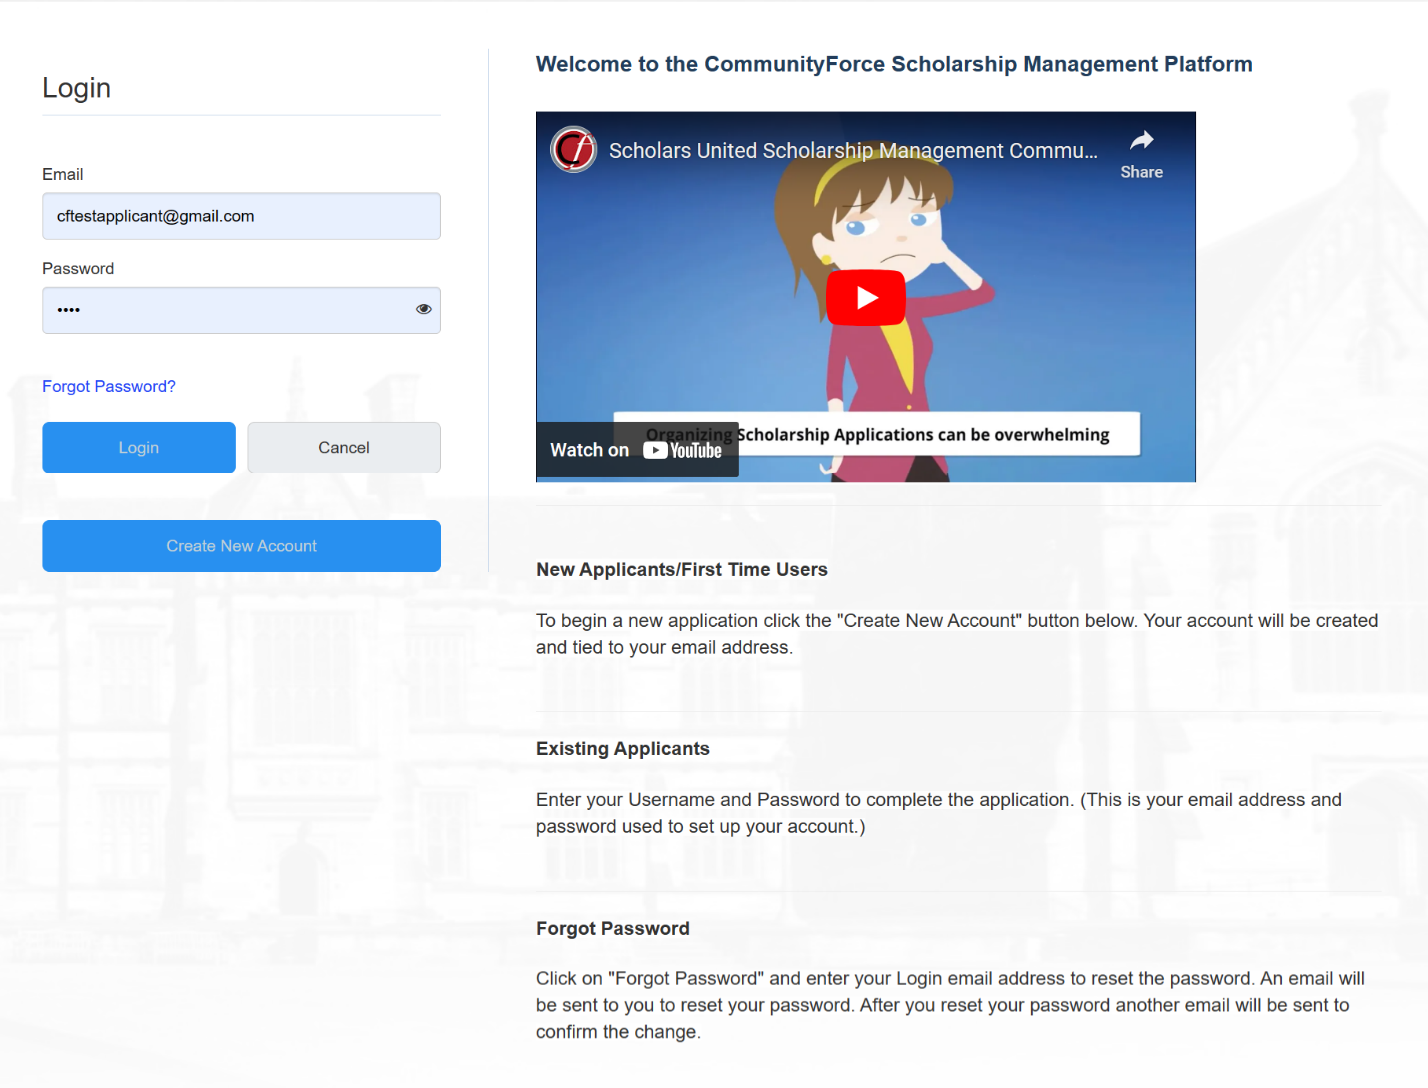Click the bold Forgot Password section heading
1428x1088 pixels.
click(612, 928)
